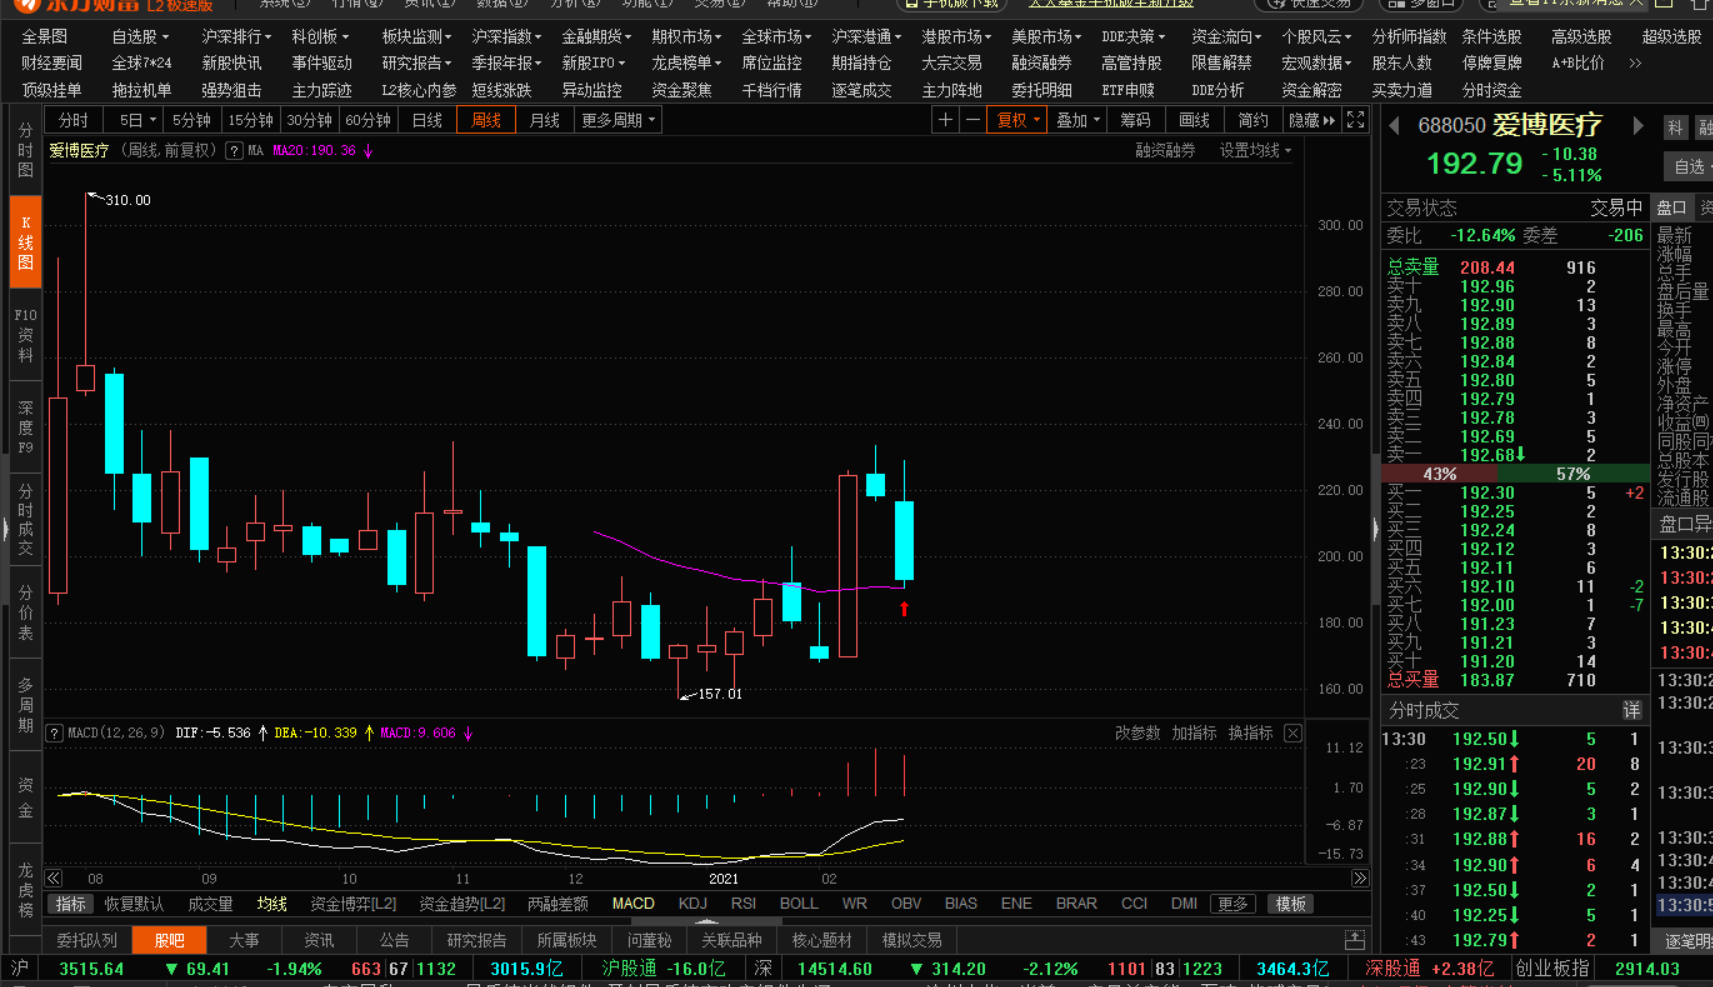Switch to the 大事 tab
This screenshot has width=1713, height=987.
pos(244,940)
